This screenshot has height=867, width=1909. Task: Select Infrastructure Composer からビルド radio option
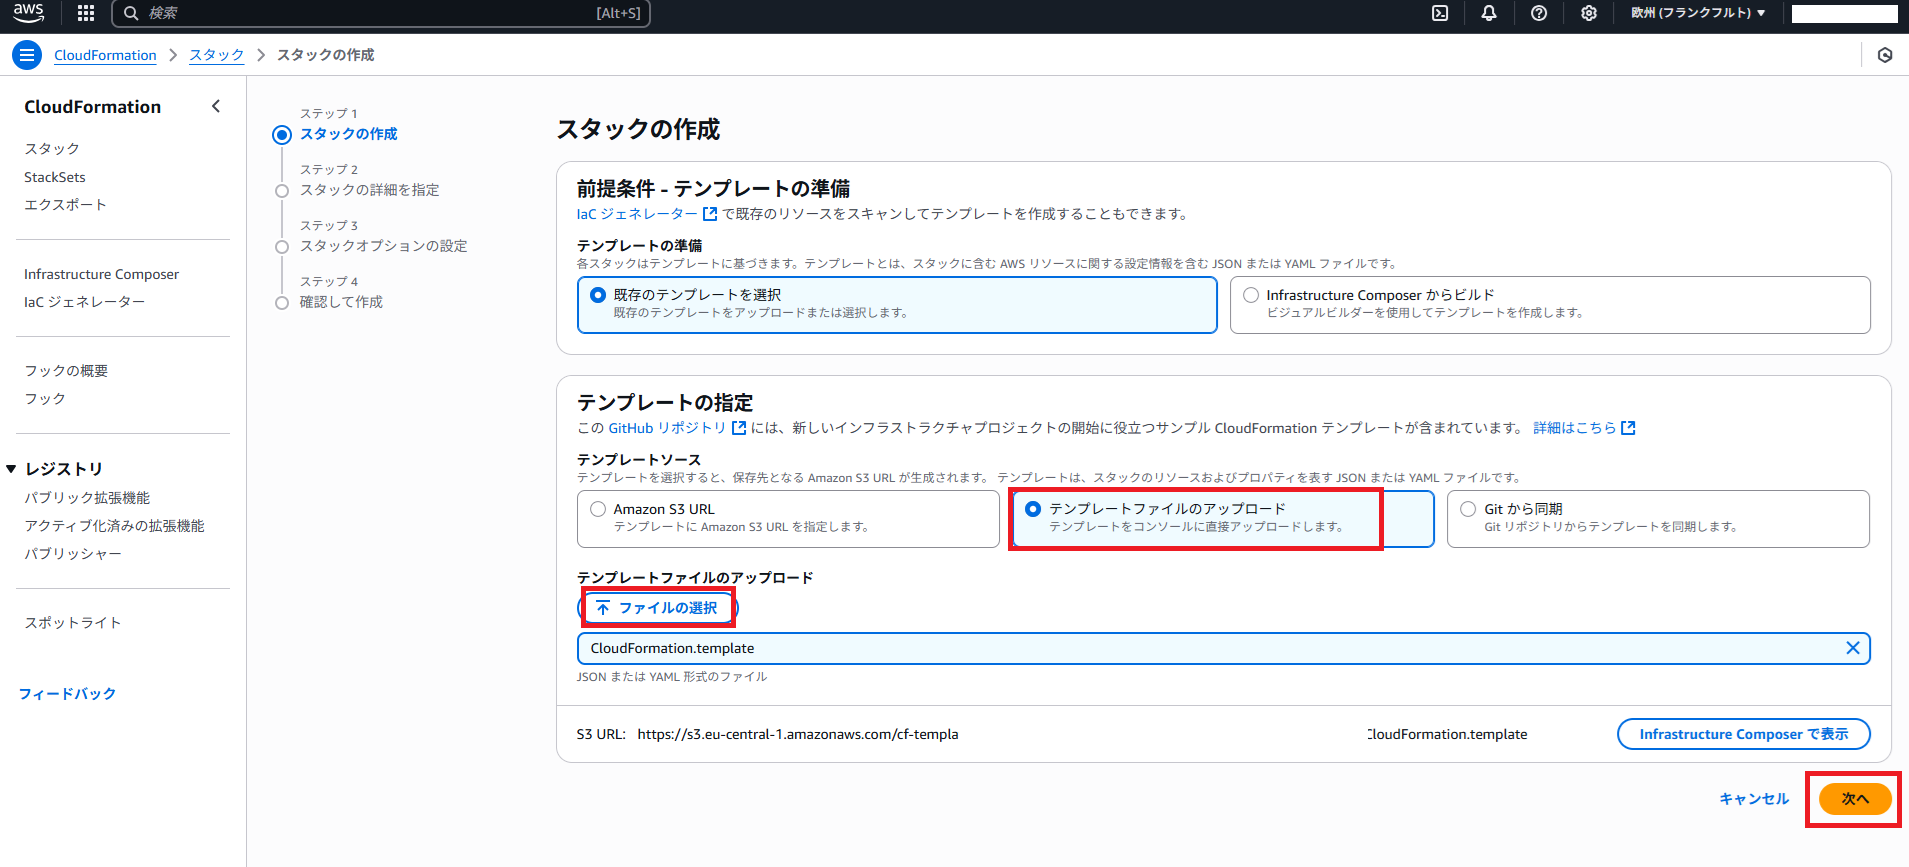(x=1550, y=304)
